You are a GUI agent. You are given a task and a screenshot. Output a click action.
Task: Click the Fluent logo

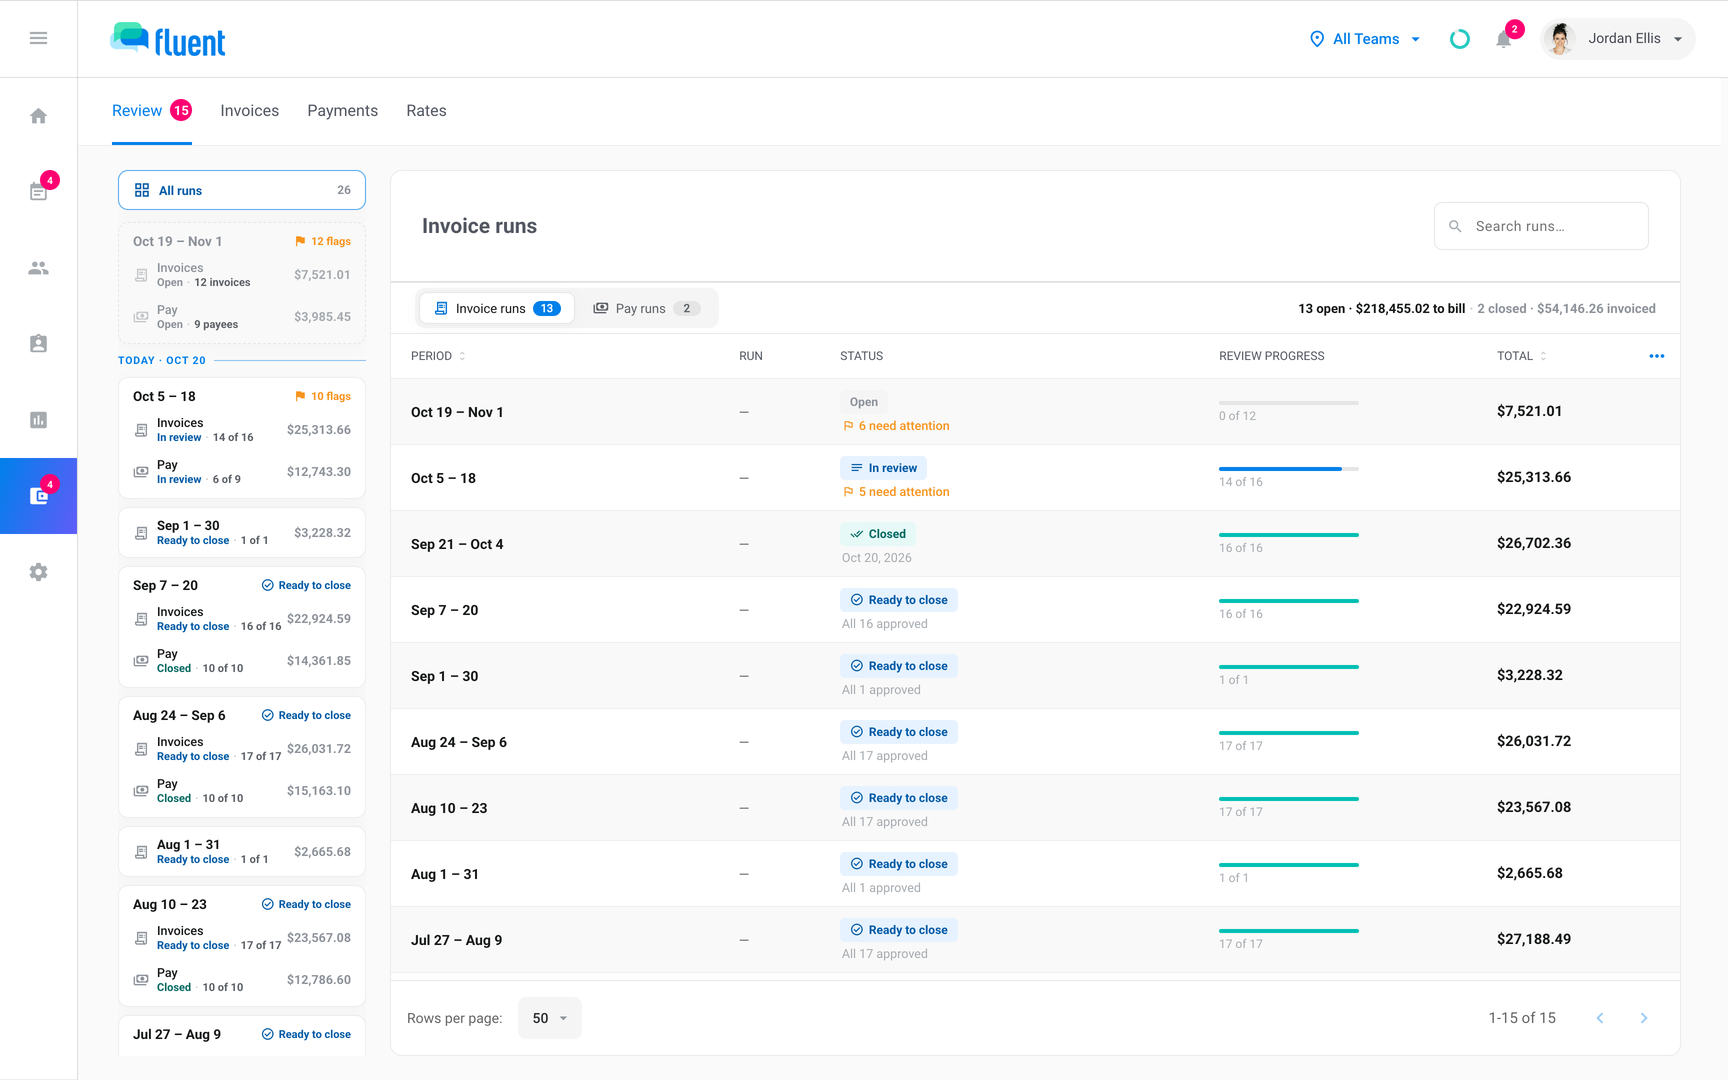click(168, 40)
